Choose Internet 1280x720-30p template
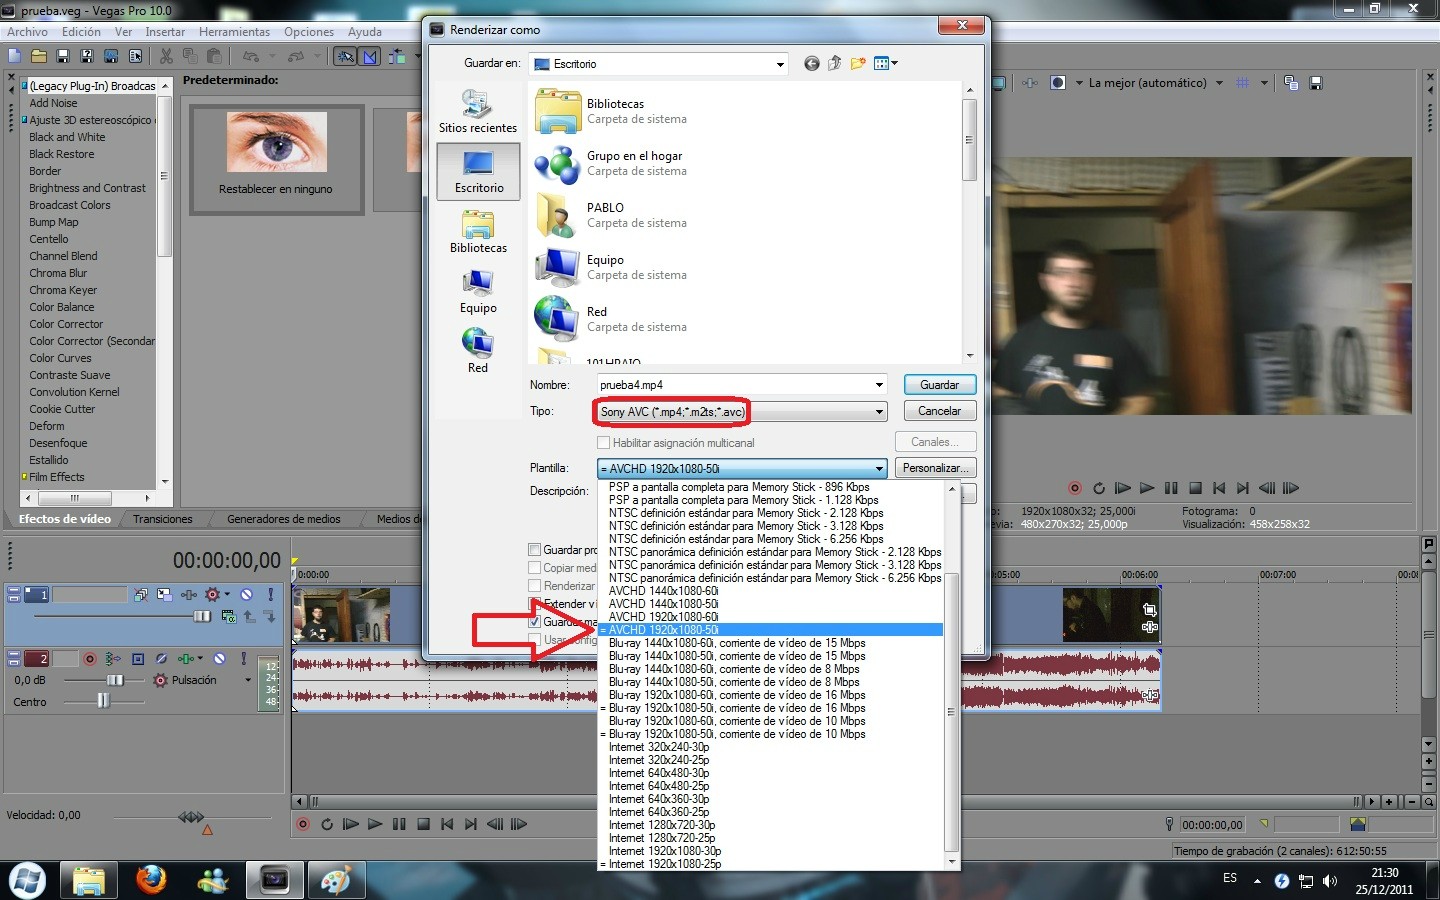This screenshot has width=1440, height=900. (x=662, y=825)
